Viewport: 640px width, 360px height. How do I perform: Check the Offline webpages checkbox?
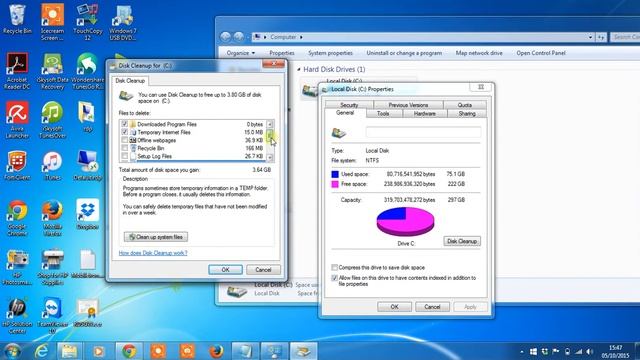coord(124,140)
